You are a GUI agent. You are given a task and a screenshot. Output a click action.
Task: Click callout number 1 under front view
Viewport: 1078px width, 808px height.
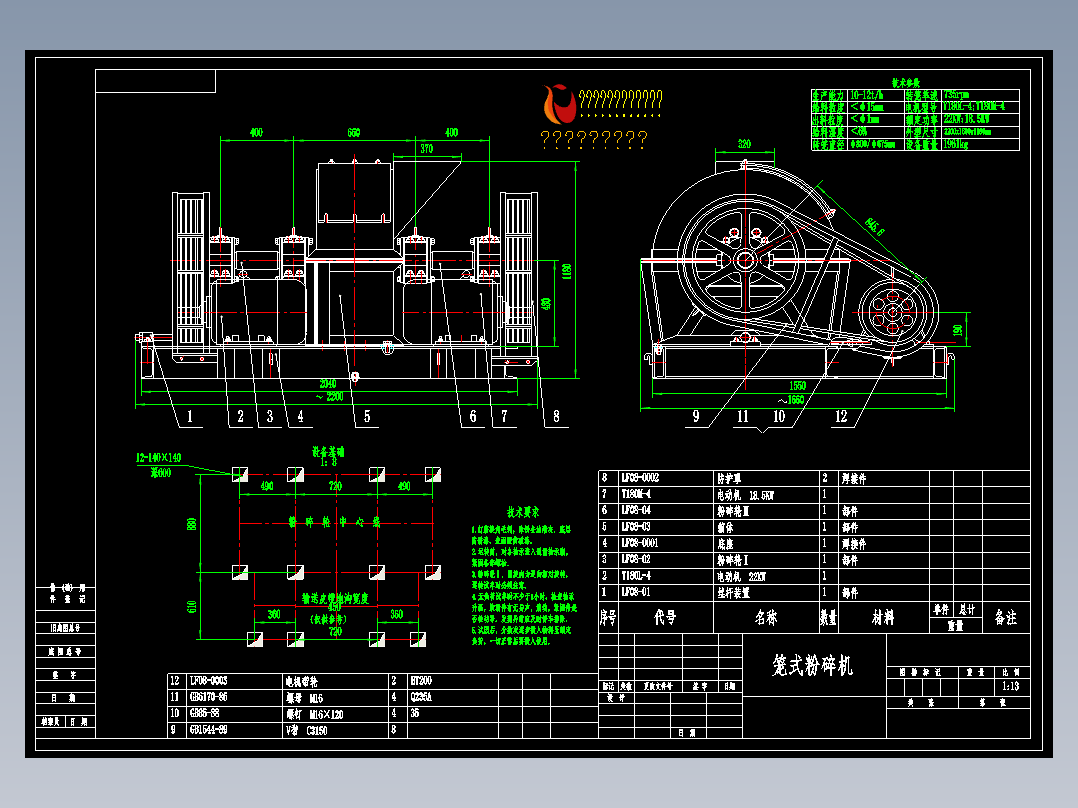pyautogui.click(x=190, y=417)
